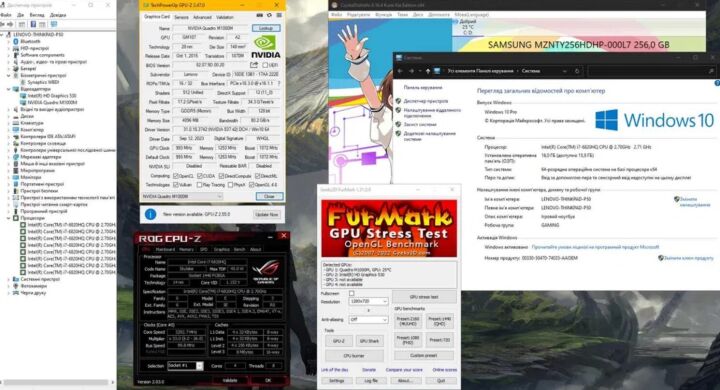Open the GPU-Z hamburger menu icon
The height and width of the screenshot is (390, 720).
pos(279,16)
